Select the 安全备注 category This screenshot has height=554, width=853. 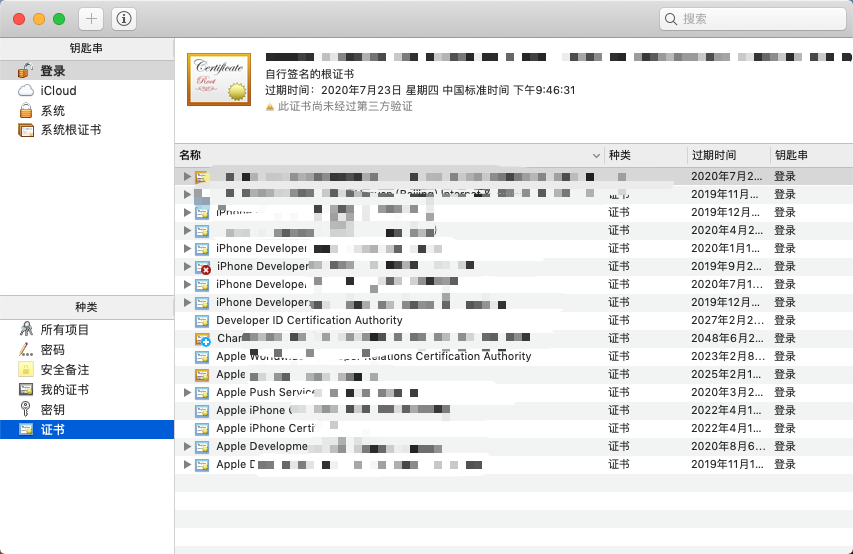pos(64,370)
